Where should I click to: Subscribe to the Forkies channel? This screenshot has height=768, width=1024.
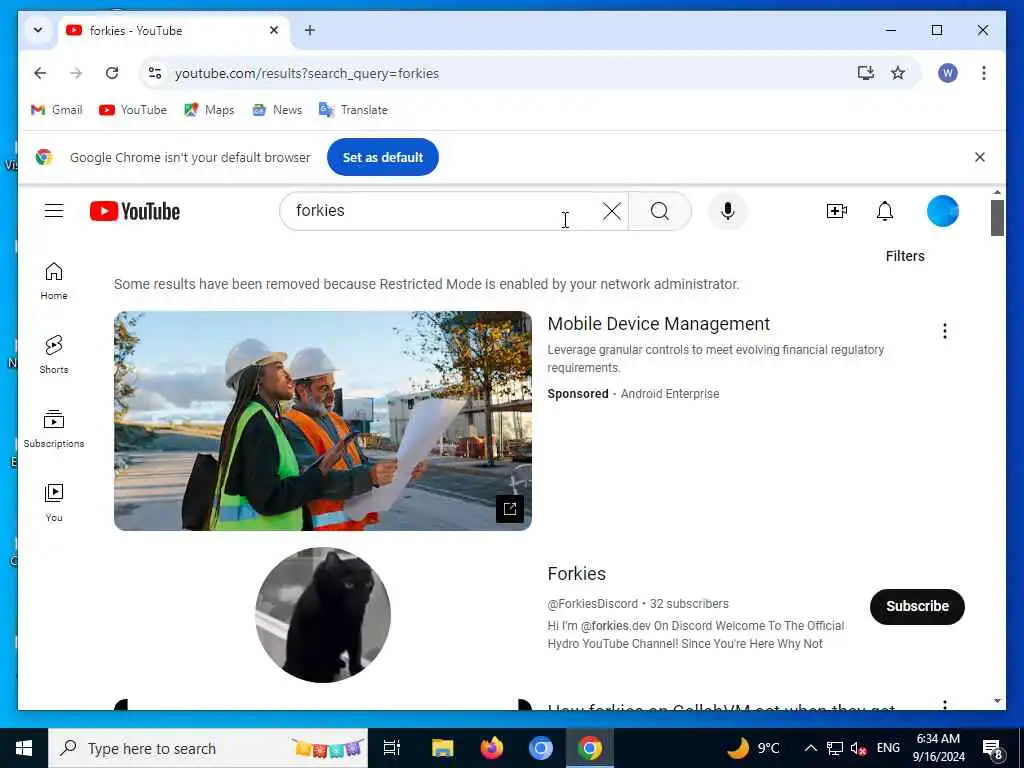pyautogui.click(x=917, y=606)
